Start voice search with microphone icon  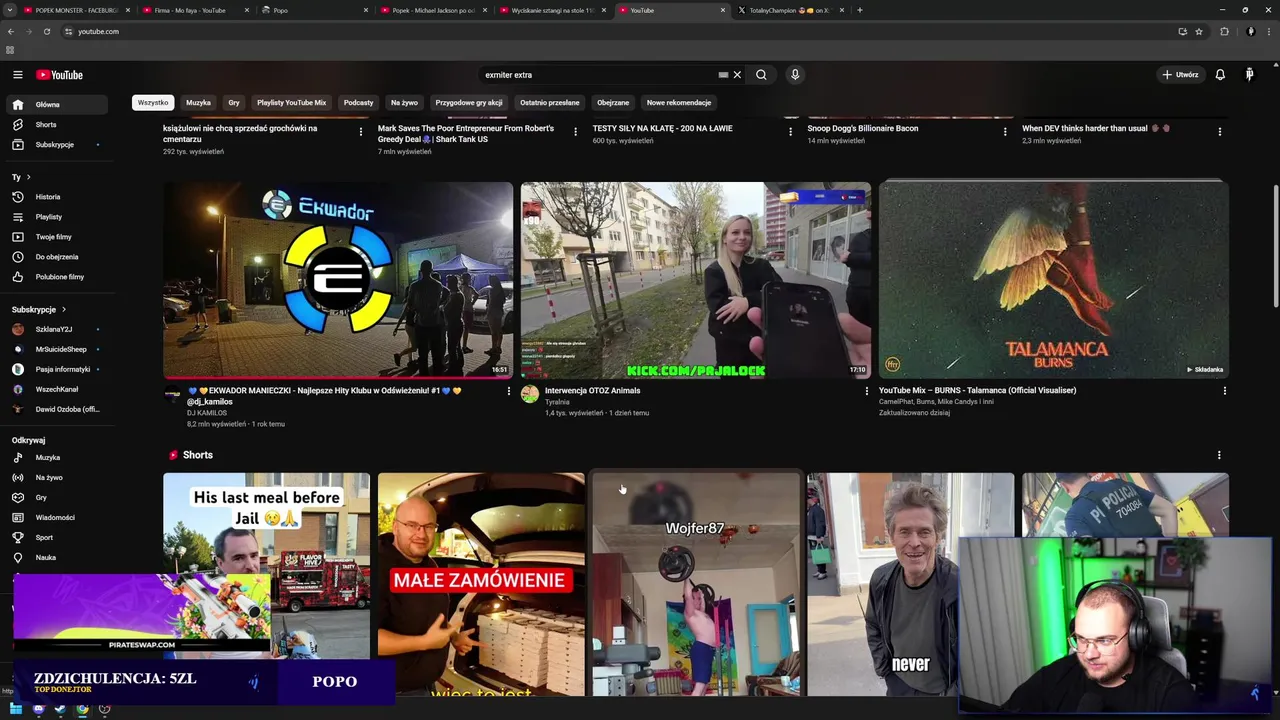tap(795, 75)
